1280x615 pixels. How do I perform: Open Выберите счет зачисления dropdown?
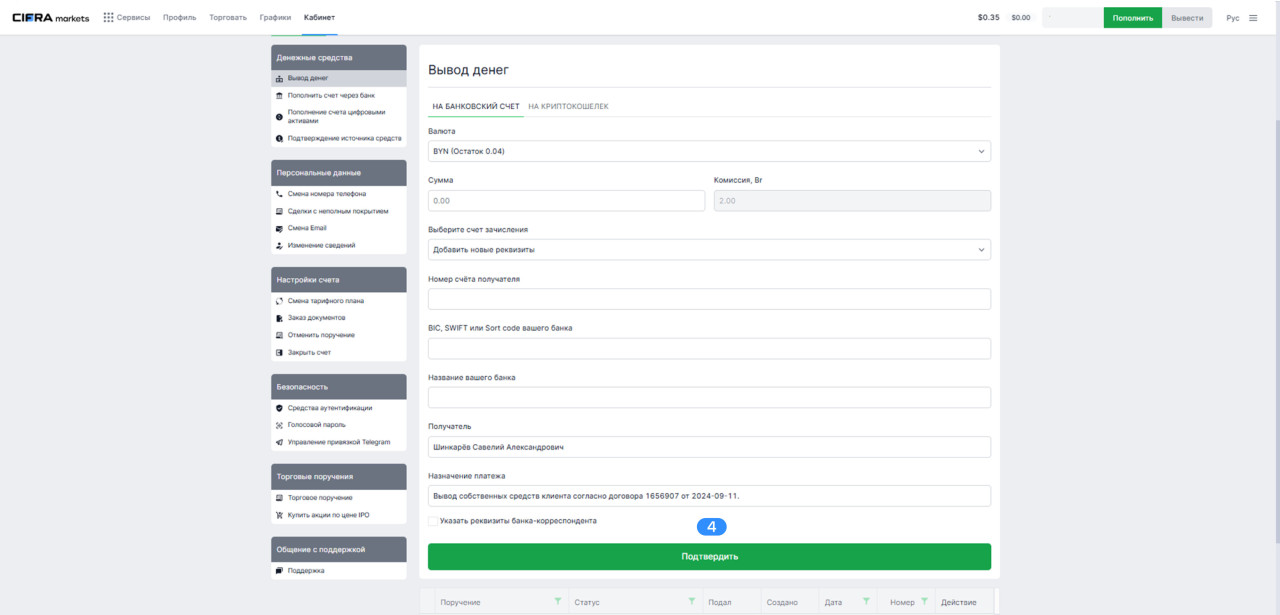point(709,249)
